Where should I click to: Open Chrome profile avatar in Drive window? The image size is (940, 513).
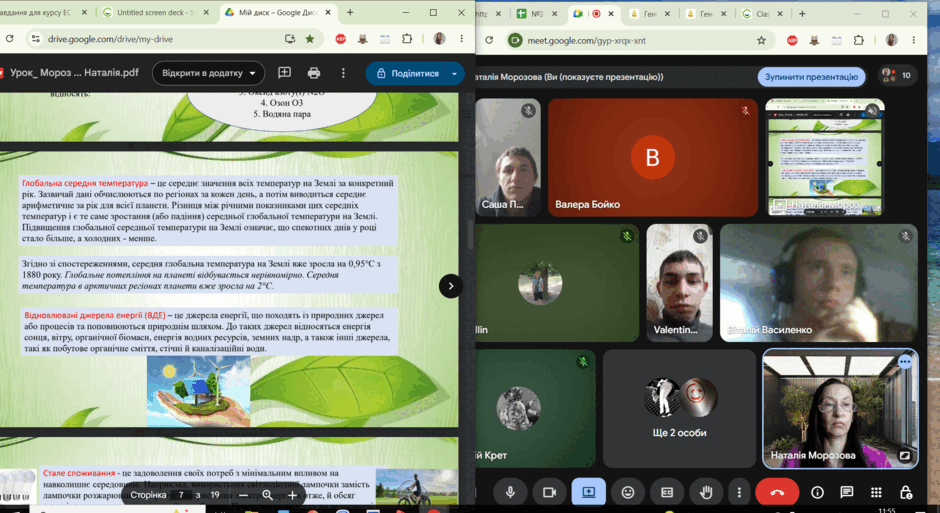[439, 39]
